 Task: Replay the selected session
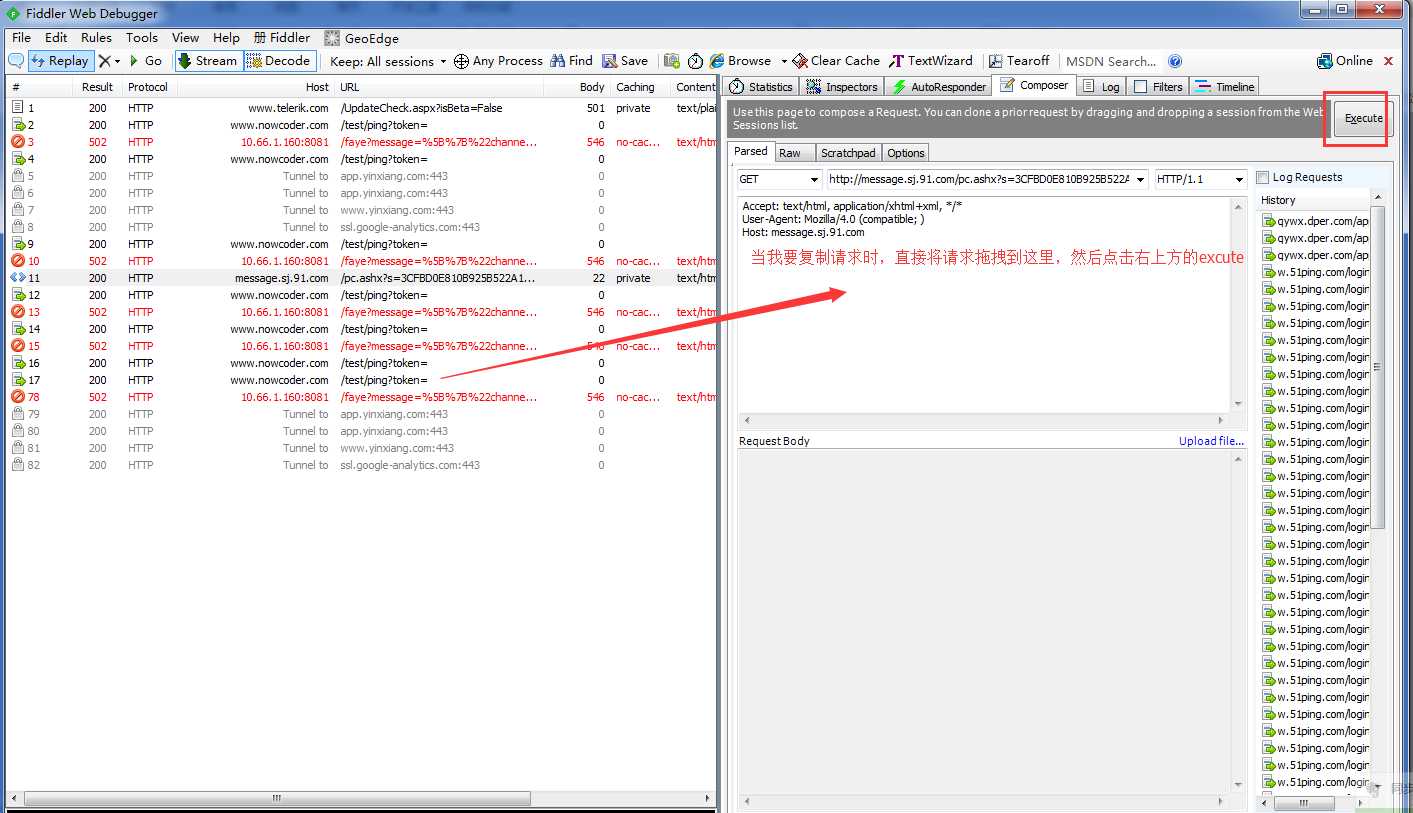click(x=60, y=61)
